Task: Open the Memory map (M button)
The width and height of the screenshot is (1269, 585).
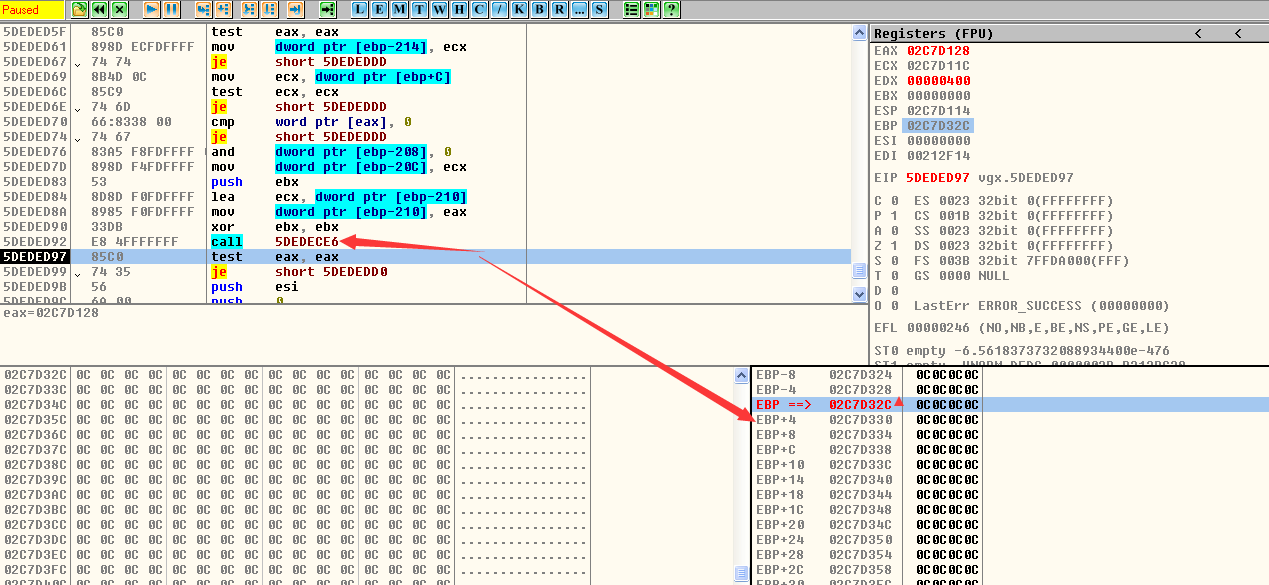Action: click(400, 10)
